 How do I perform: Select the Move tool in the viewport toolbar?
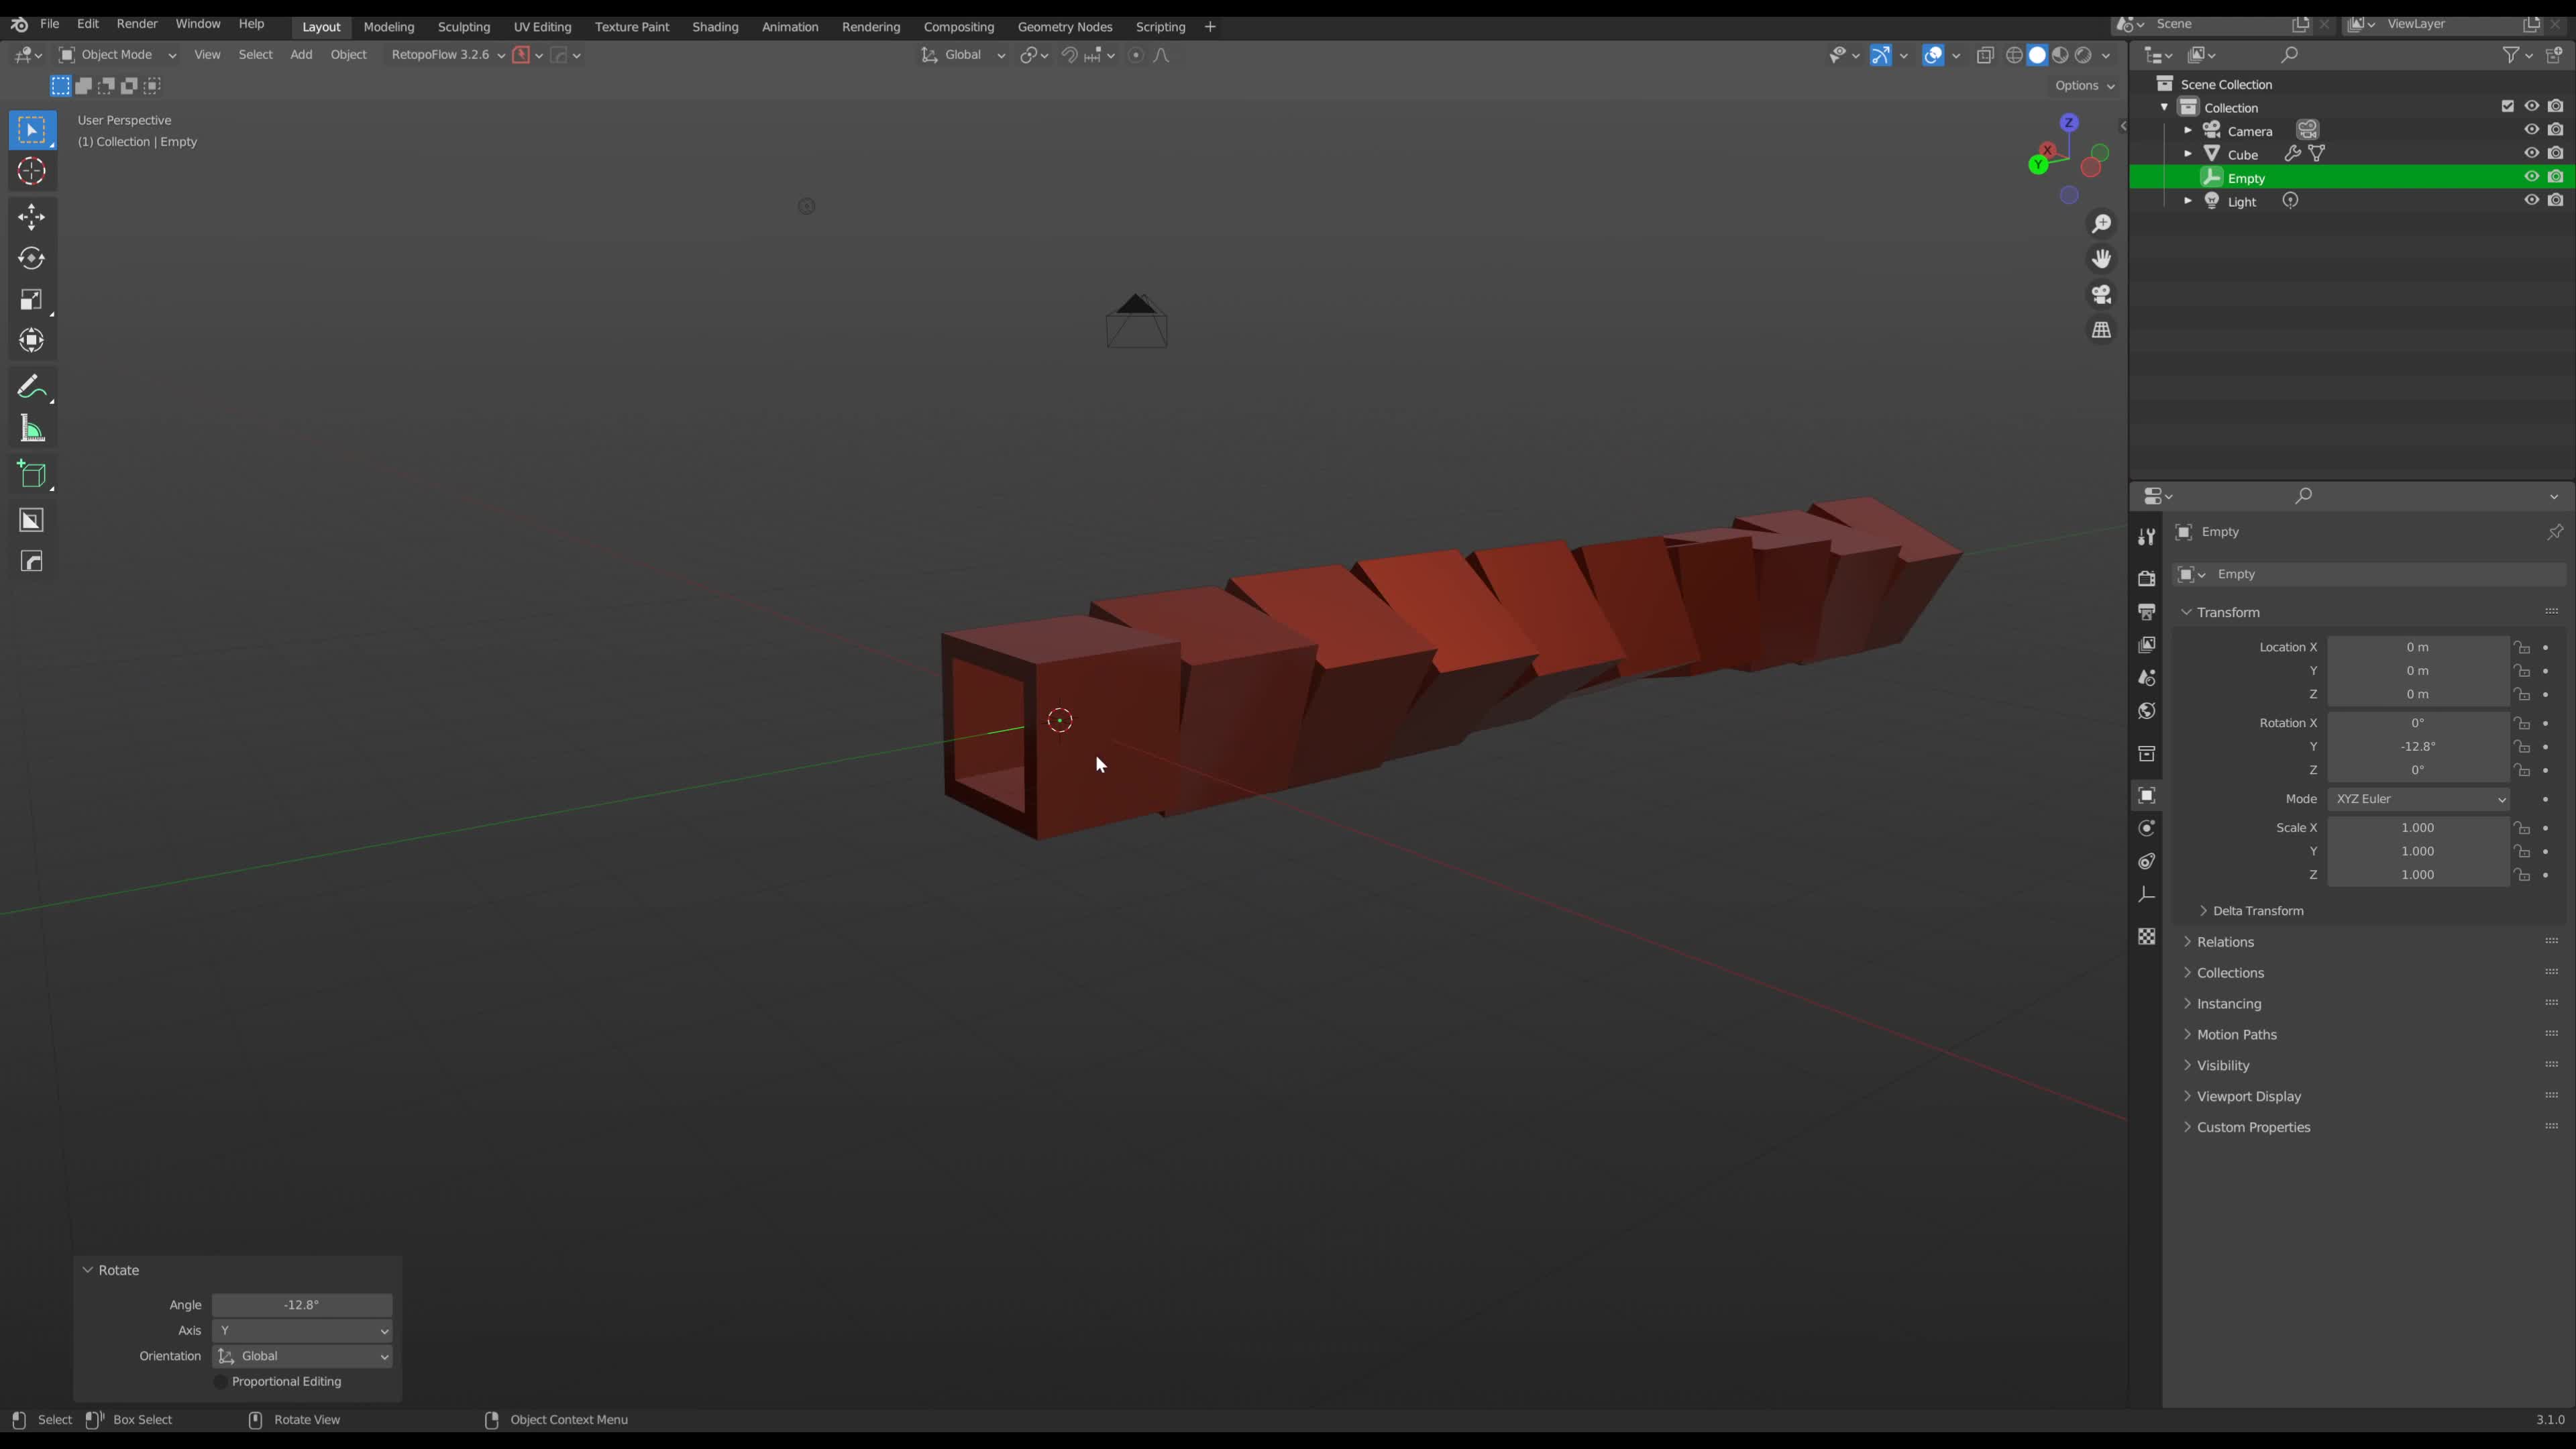[x=31, y=217]
